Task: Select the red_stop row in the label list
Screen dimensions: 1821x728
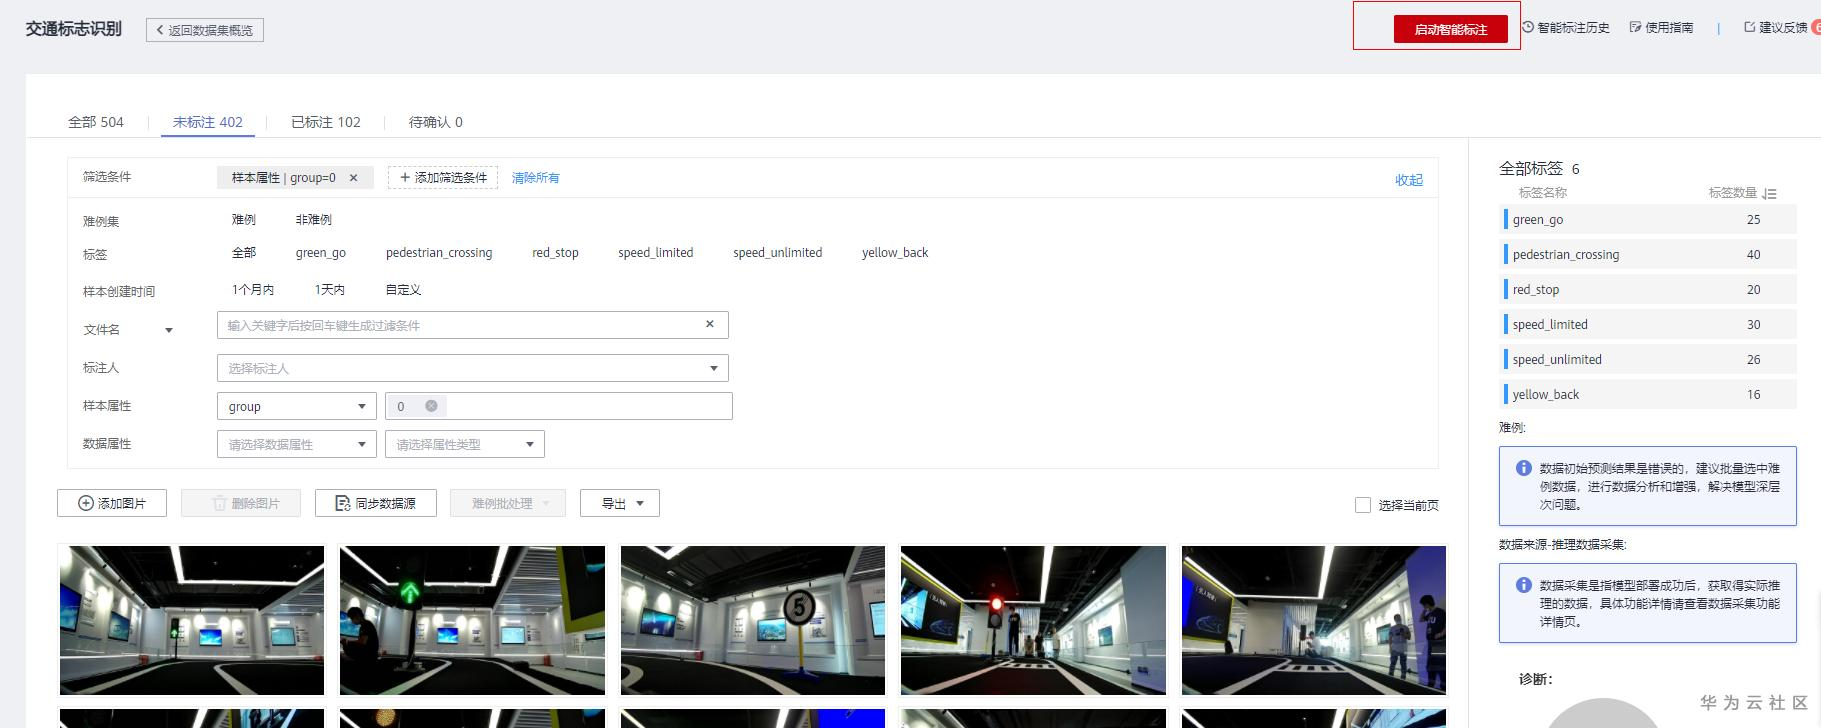Action: tap(1650, 289)
